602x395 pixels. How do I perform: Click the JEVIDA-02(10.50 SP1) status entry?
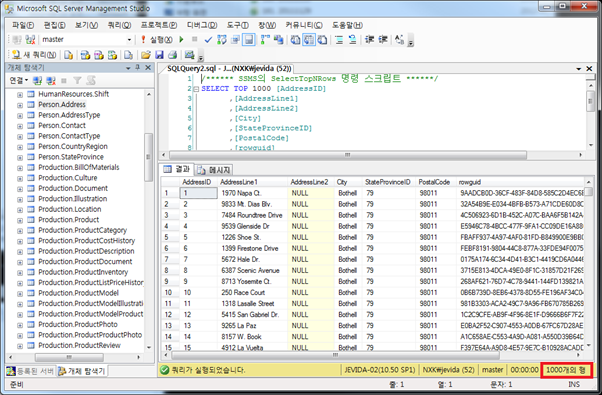[x=379, y=370]
